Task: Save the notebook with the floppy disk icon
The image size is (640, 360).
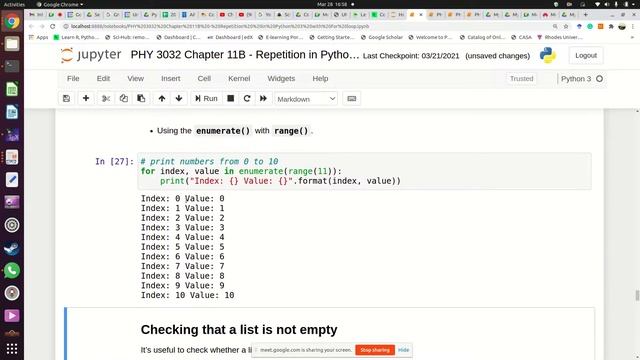Action: [67, 98]
